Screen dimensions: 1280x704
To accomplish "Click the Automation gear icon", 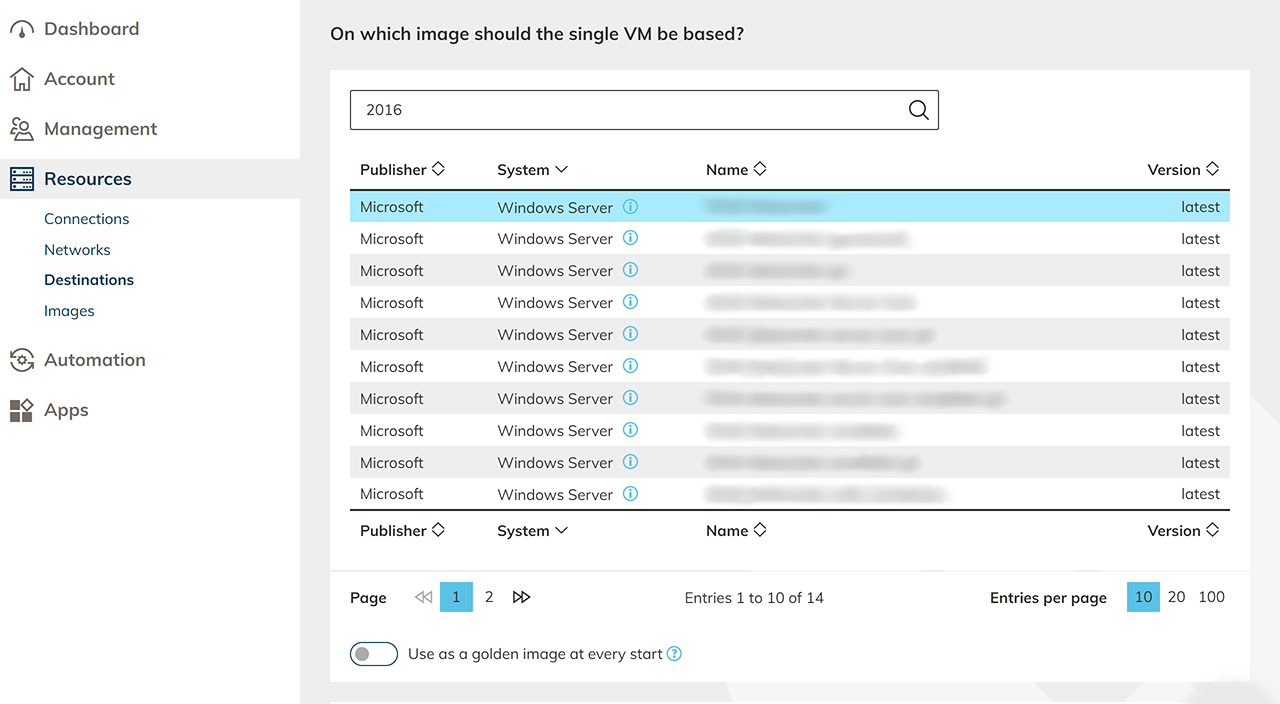I will [x=22, y=360].
